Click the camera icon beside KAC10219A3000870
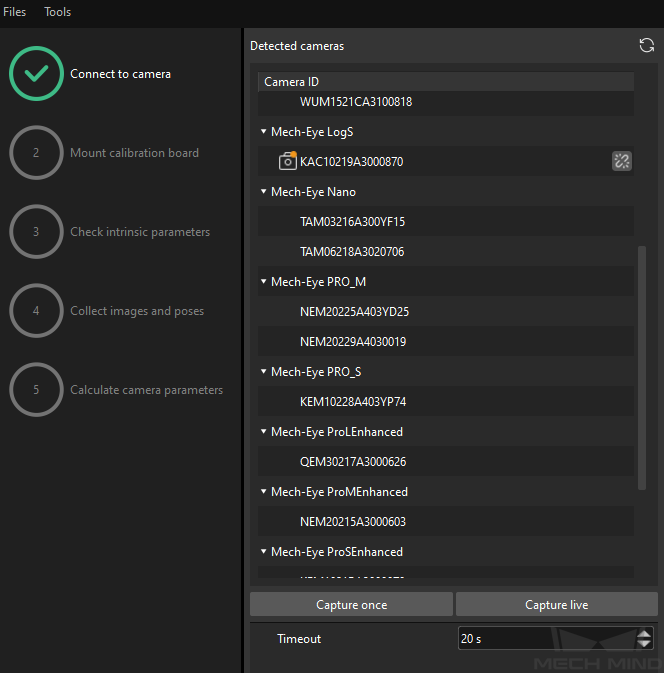This screenshot has width=664, height=673. tap(288, 161)
